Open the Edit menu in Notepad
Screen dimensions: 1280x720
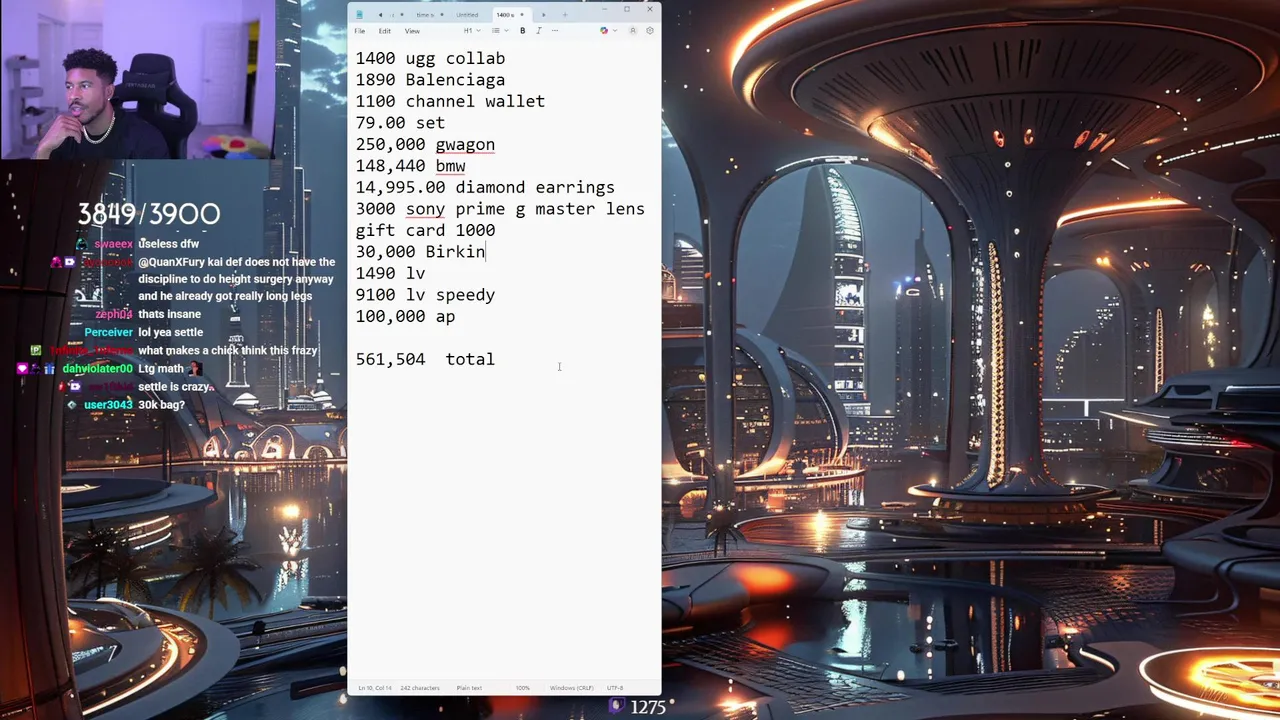(384, 31)
